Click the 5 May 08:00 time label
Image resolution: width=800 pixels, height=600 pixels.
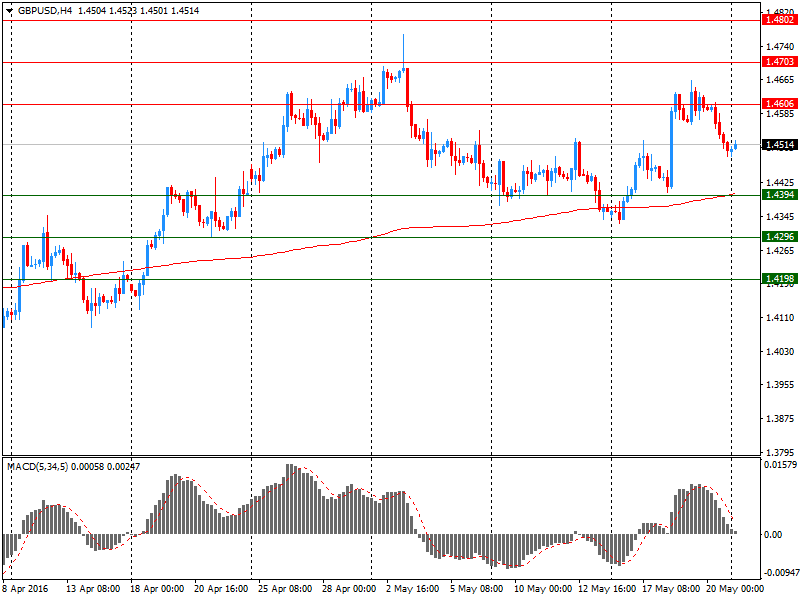(477, 589)
